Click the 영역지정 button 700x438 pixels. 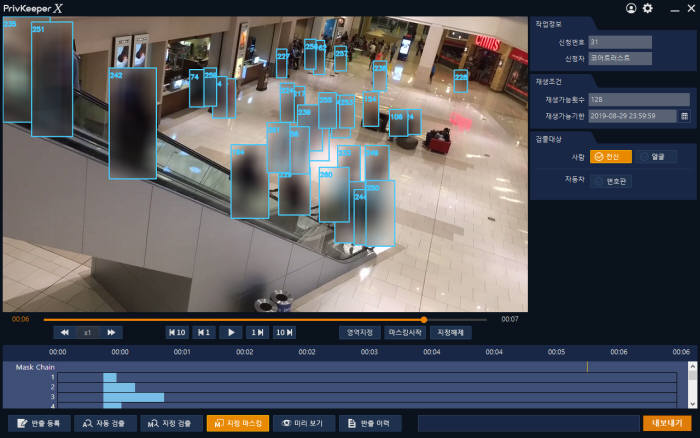tap(360, 332)
